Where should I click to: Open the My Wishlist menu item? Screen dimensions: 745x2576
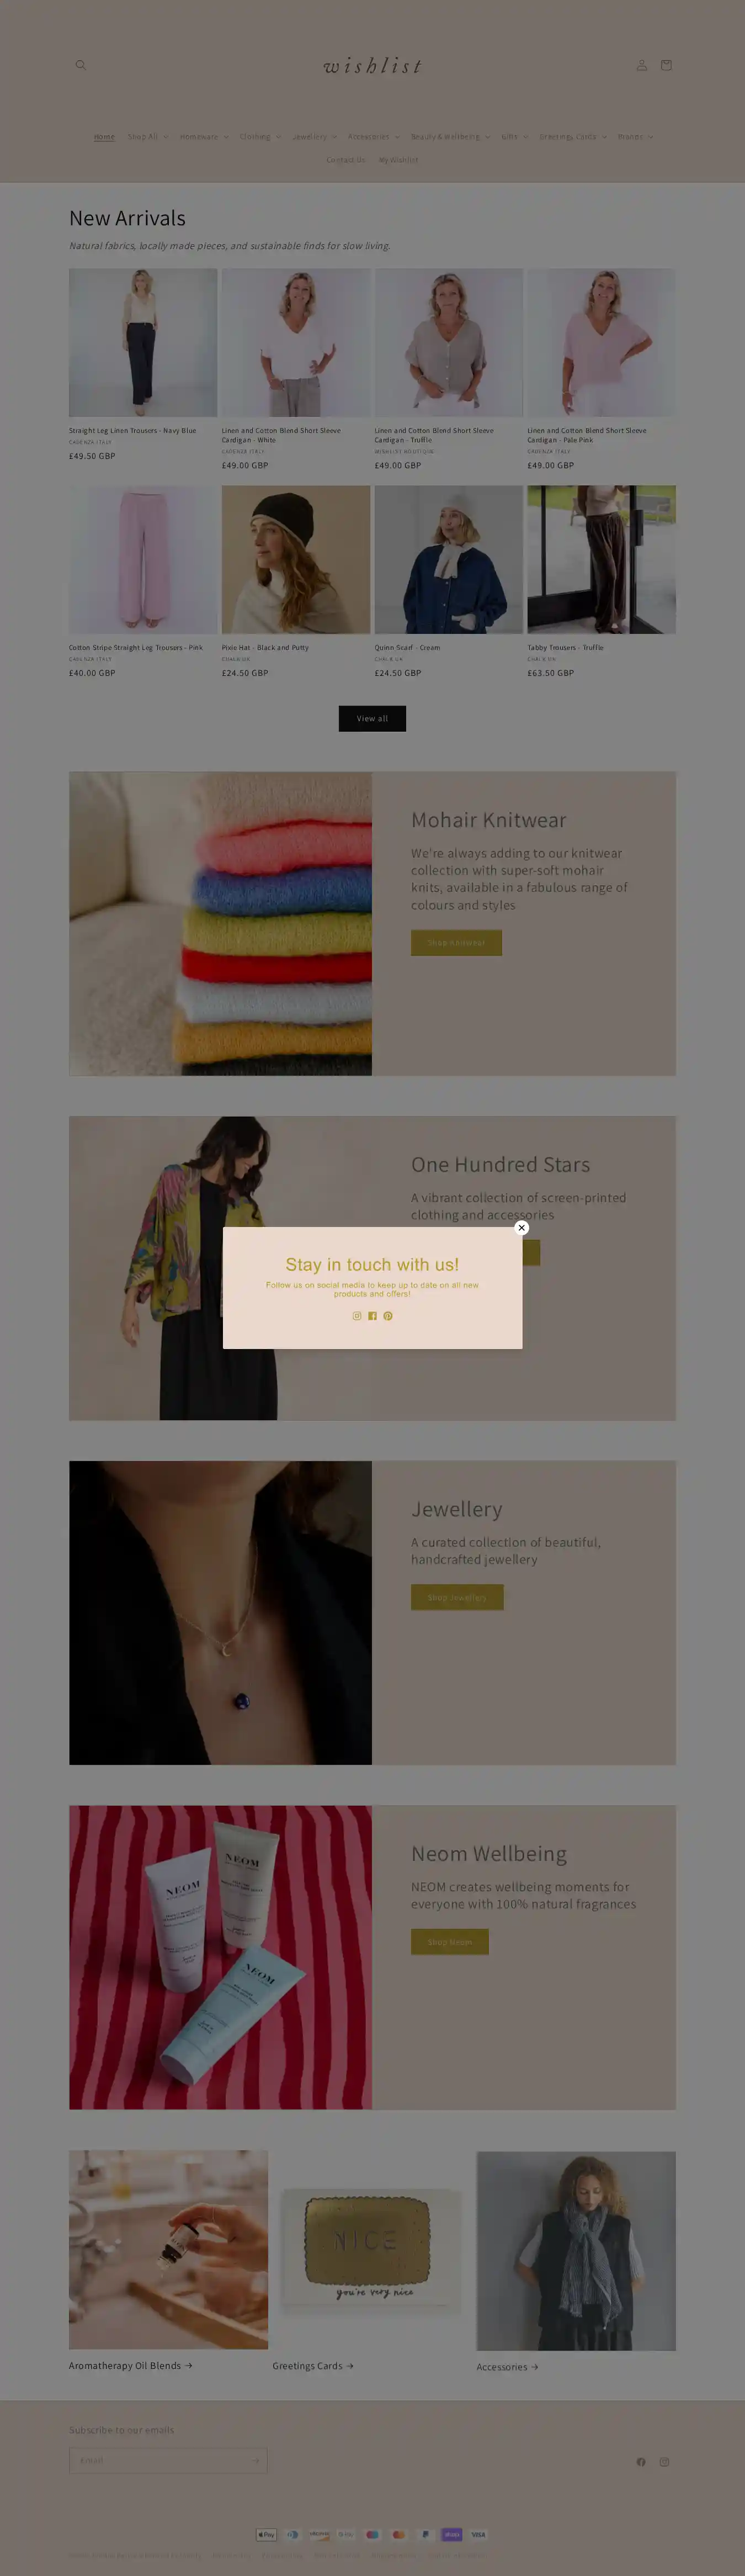click(398, 160)
